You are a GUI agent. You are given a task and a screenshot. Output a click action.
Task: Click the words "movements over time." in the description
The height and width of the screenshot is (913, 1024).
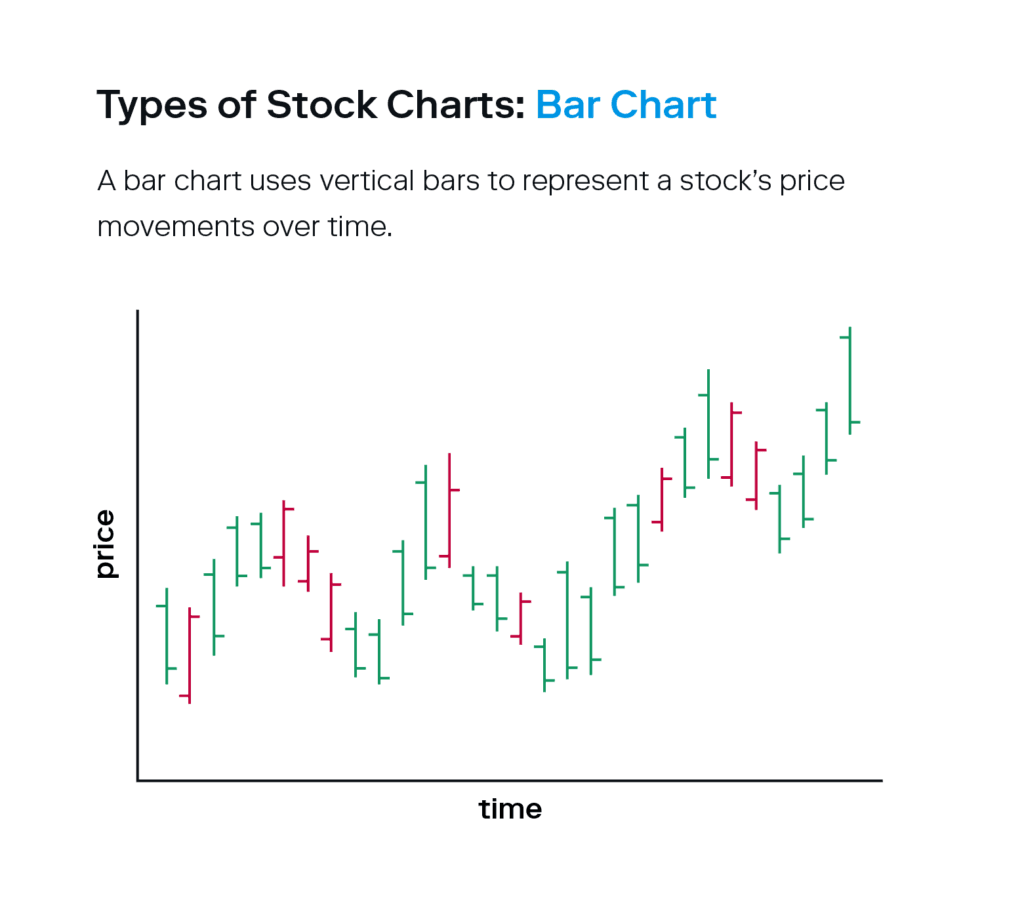click(244, 226)
